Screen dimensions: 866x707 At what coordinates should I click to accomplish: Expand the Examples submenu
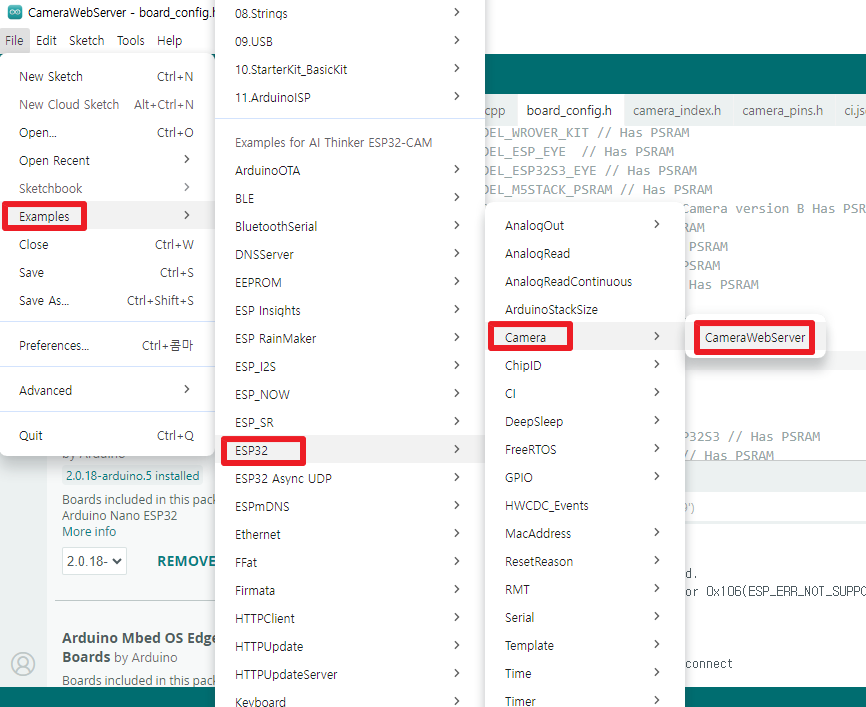pyautogui.click(x=107, y=216)
